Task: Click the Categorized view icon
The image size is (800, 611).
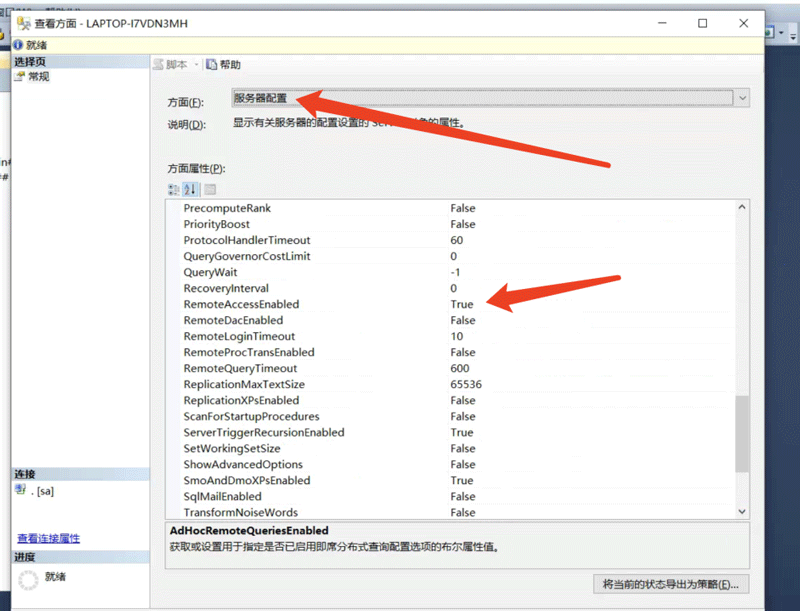Action: (174, 190)
